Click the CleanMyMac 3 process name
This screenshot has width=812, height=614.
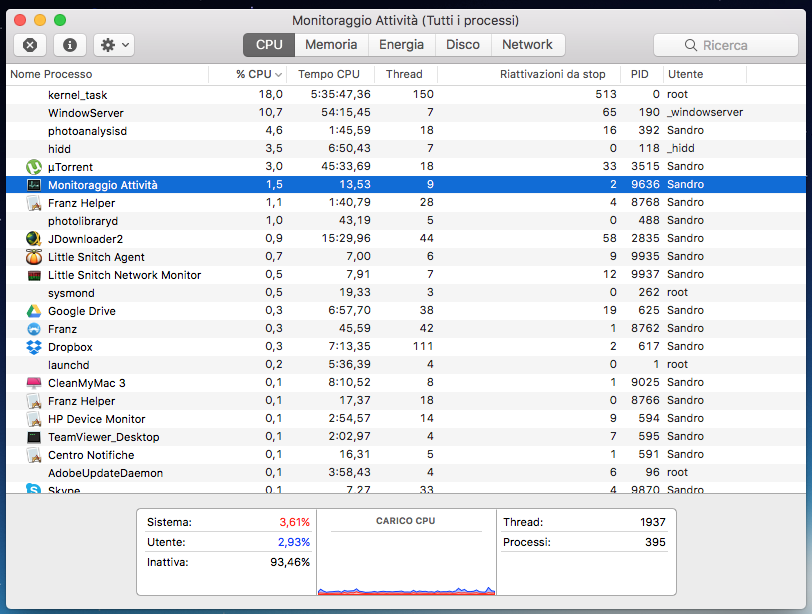click(86, 383)
